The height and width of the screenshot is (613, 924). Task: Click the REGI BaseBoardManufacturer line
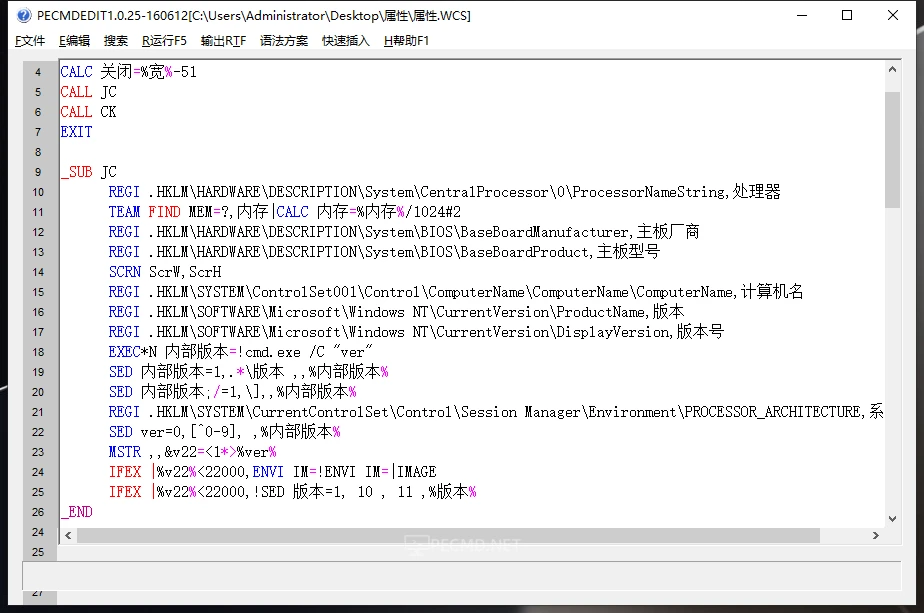[x=404, y=232]
